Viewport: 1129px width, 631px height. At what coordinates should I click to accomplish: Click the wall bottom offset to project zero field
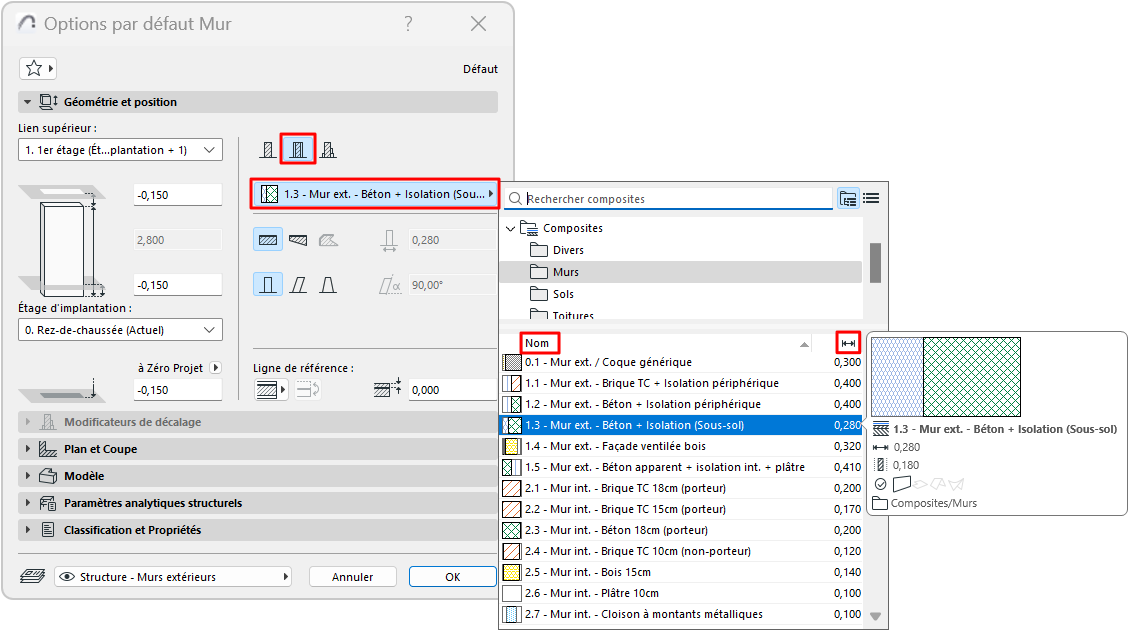coord(178,390)
